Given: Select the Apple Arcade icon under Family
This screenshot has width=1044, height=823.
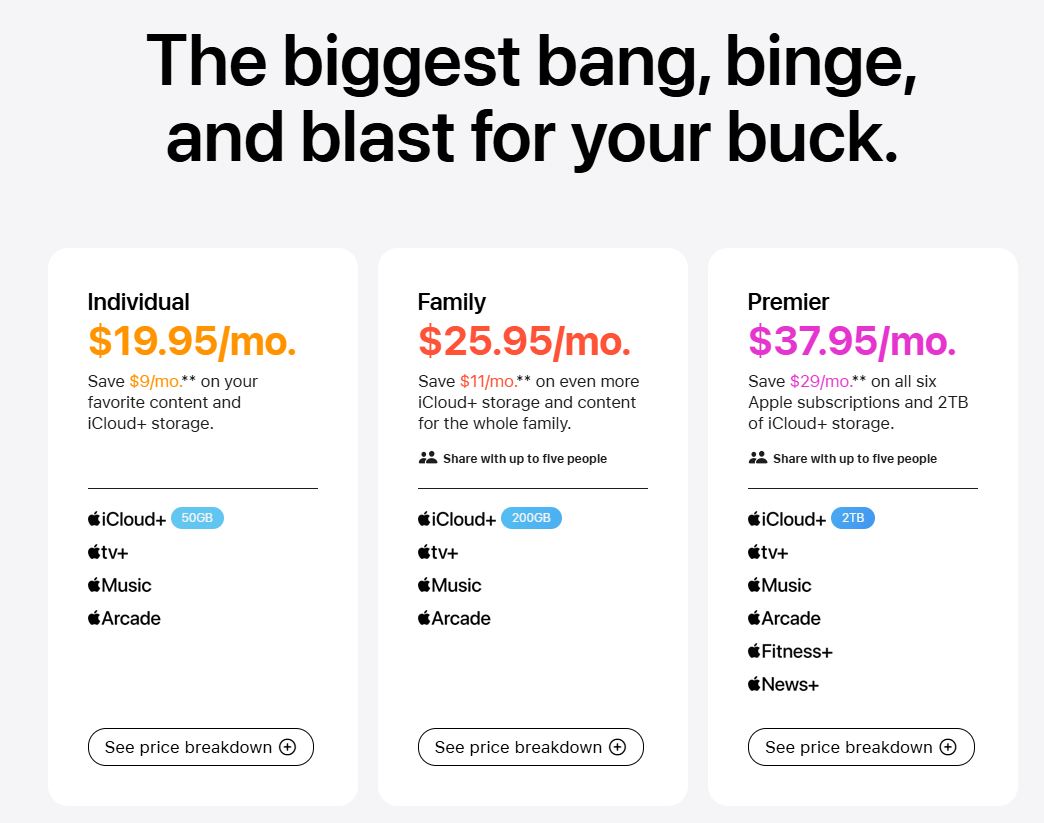Looking at the screenshot, I should pos(423,618).
